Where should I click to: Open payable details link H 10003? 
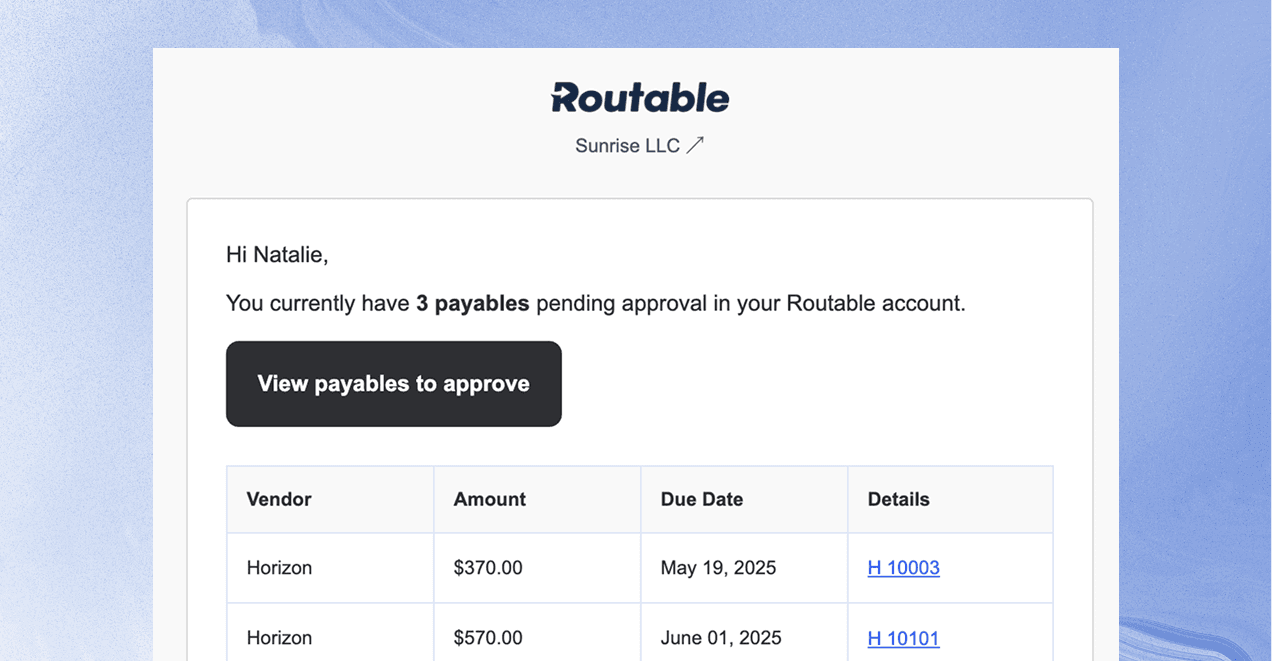tap(903, 568)
